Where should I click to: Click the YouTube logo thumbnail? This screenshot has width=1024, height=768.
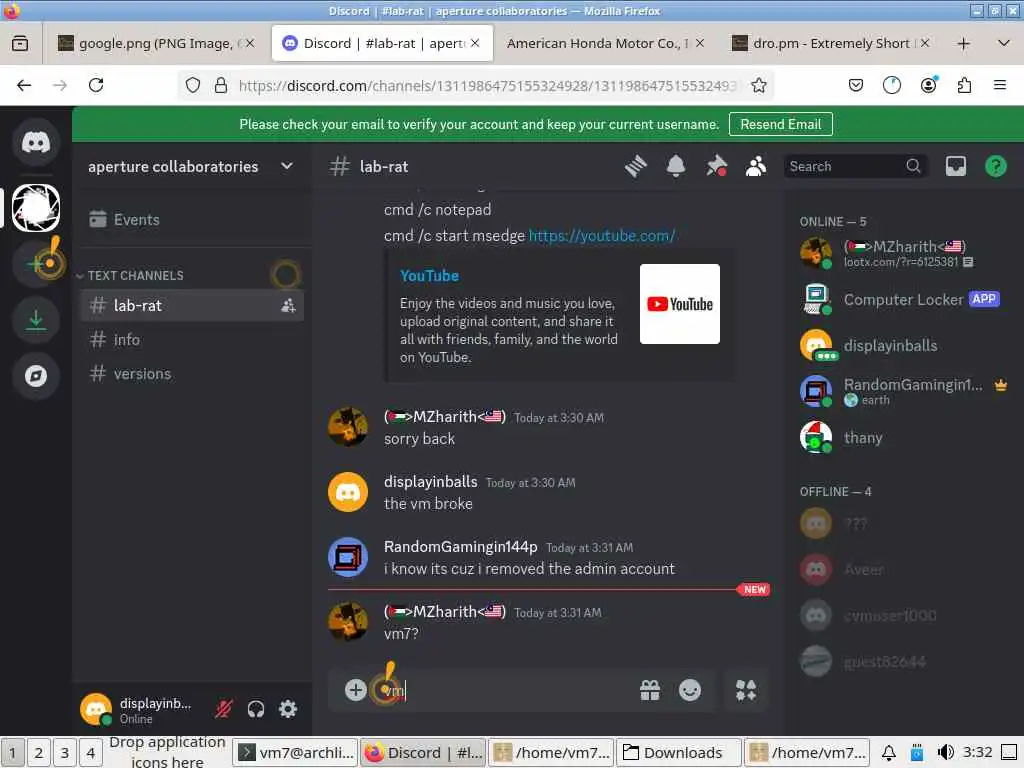click(x=680, y=304)
